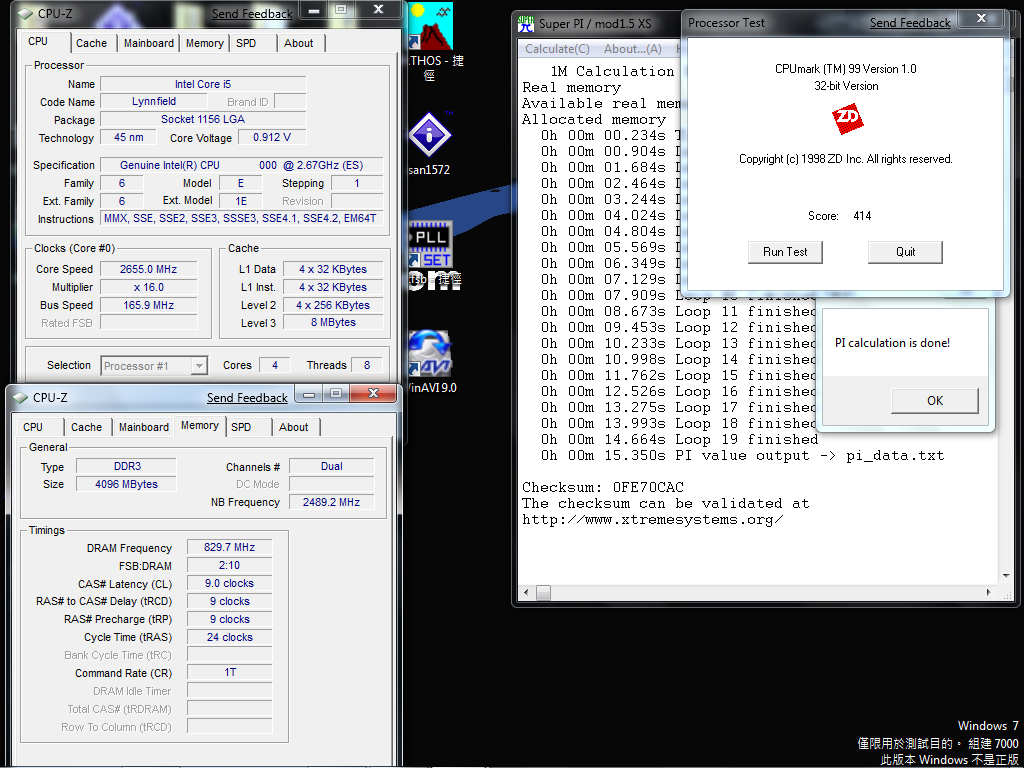Click the "2:10" FSB:DRAM value
Image resolution: width=1024 pixels, height=768 pixels.
point(230,566)
